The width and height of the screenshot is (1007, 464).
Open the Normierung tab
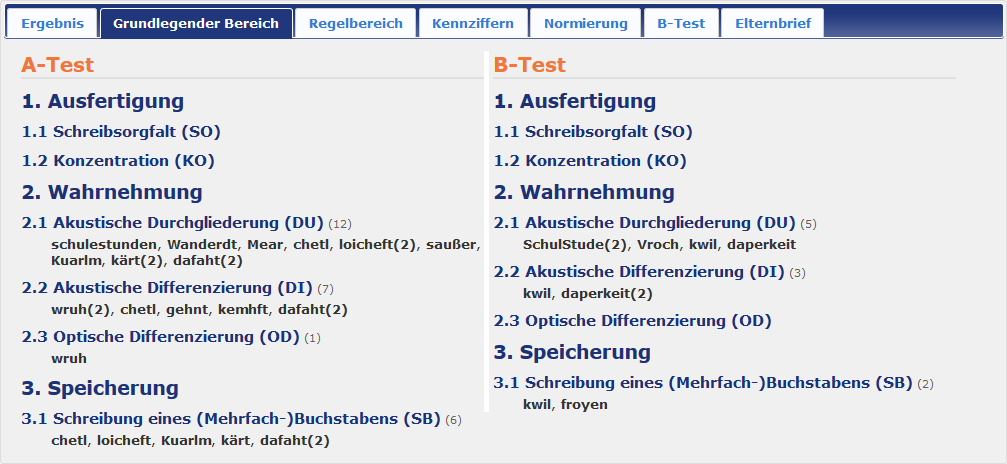coord(586,23)
